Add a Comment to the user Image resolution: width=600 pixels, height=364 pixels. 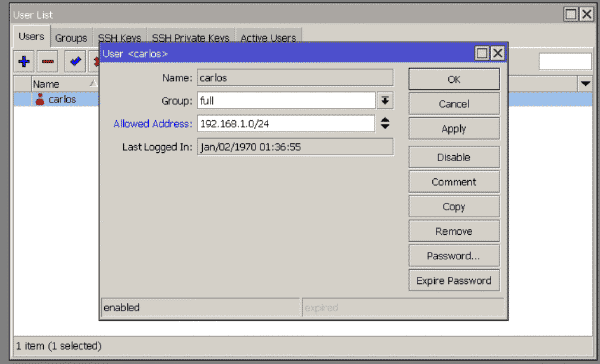[454, 182]
